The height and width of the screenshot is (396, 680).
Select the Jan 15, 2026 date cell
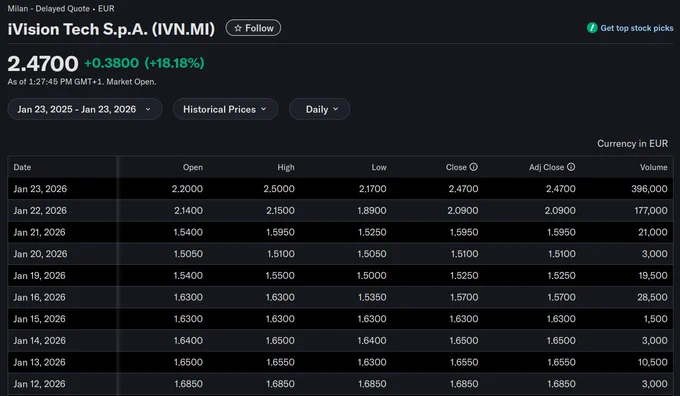click(39, 319)
